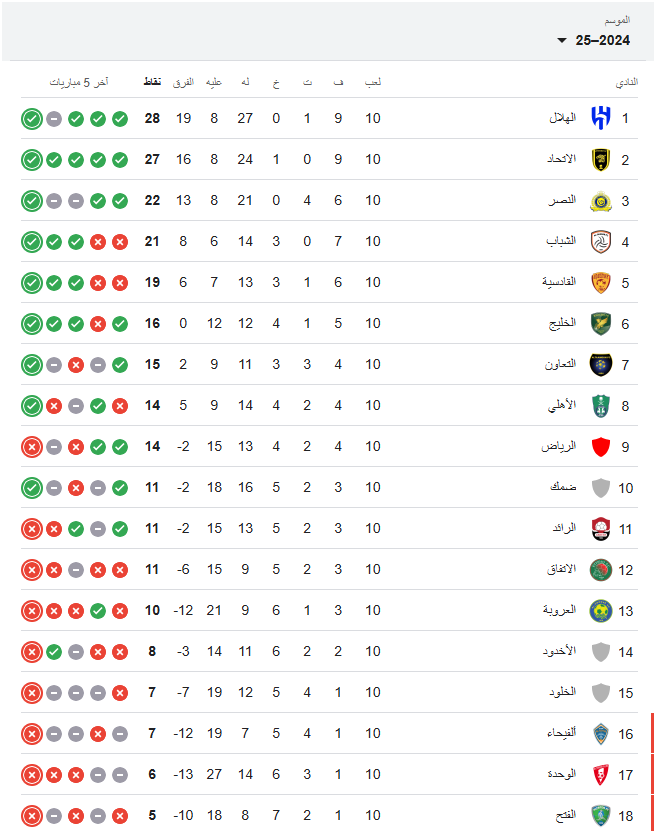Click the النادي club column header

point(627,82)
